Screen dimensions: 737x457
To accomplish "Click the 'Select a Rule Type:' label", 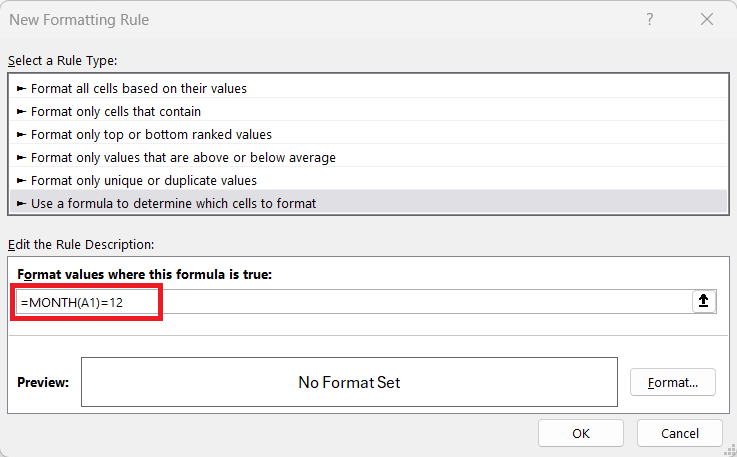I will click(x=63, y=61).
